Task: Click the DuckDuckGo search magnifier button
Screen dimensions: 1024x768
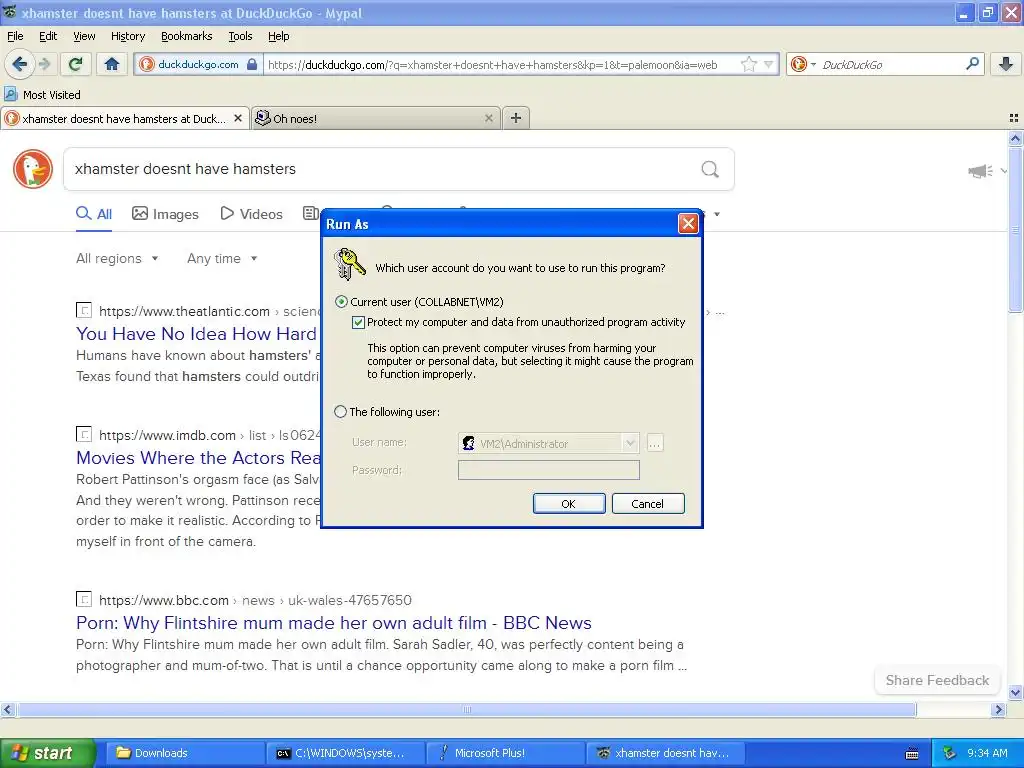Action: click(x=710, y=169)
